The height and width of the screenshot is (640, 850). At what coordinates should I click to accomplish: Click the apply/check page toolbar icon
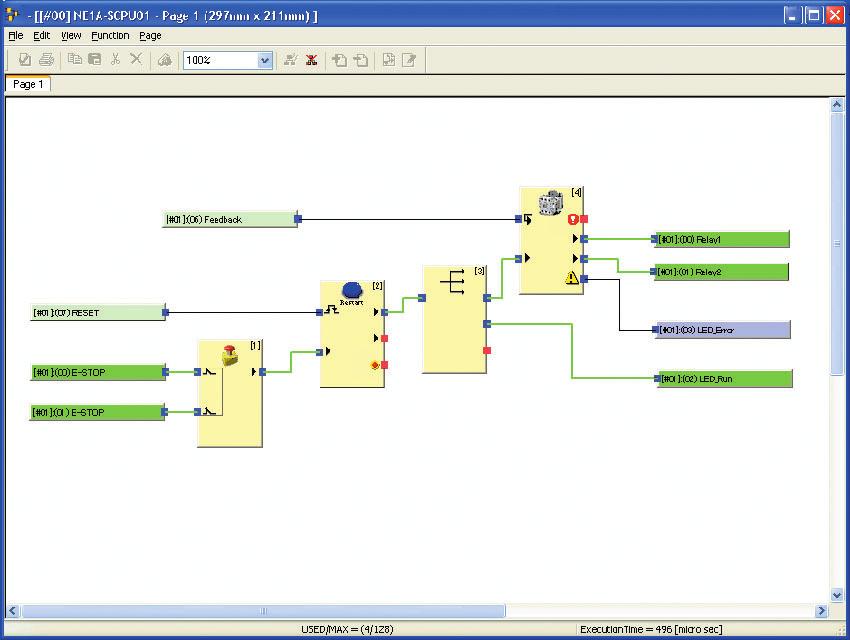click(24, 60)
